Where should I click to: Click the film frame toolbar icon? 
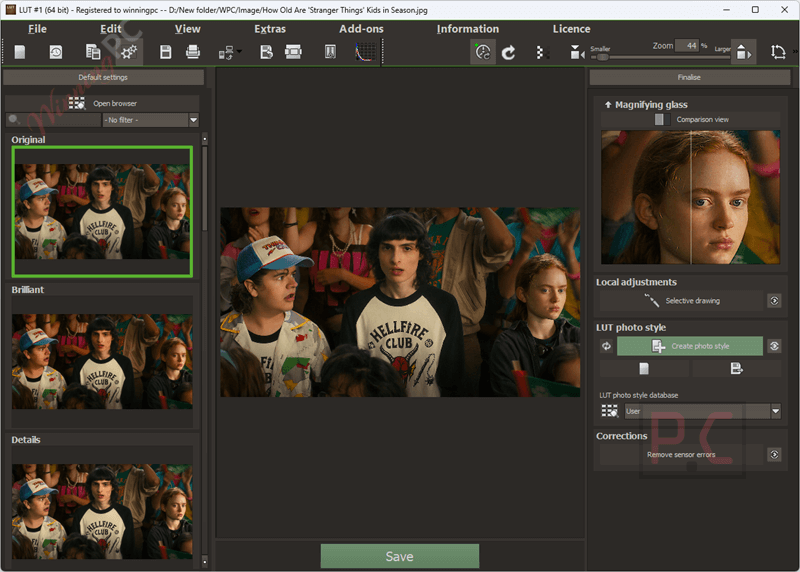293,52
